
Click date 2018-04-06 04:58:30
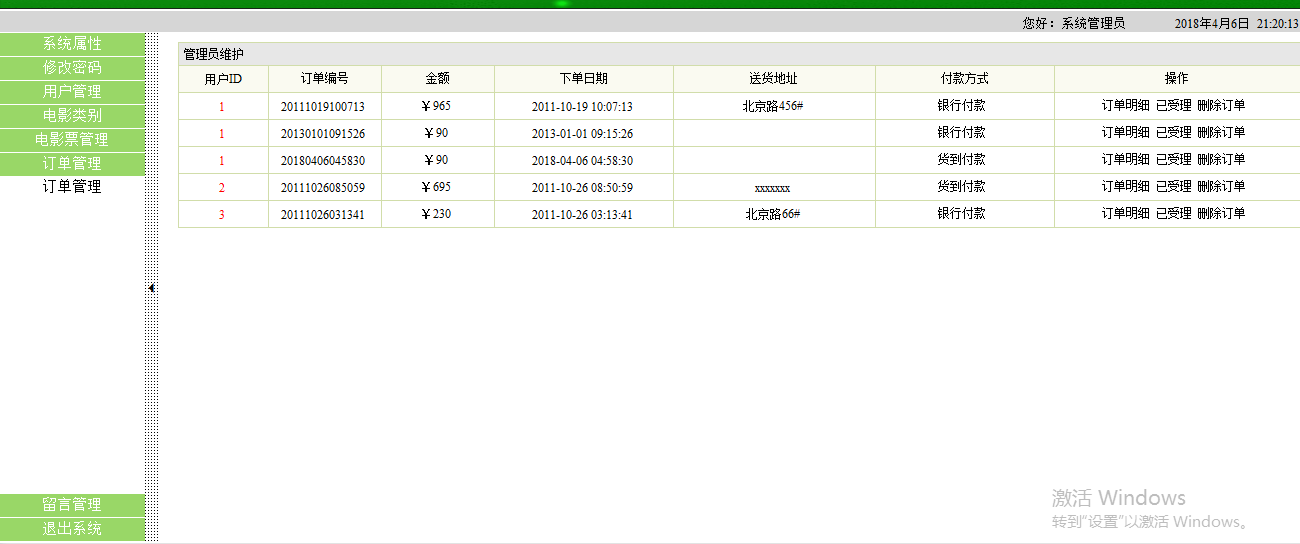coord(582,160)
